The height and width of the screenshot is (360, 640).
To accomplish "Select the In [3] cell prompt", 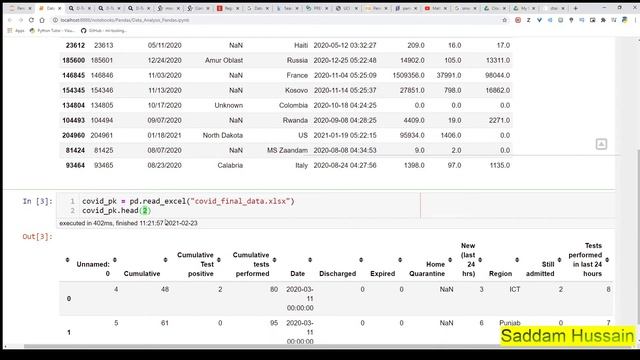I will click(38, 201).
